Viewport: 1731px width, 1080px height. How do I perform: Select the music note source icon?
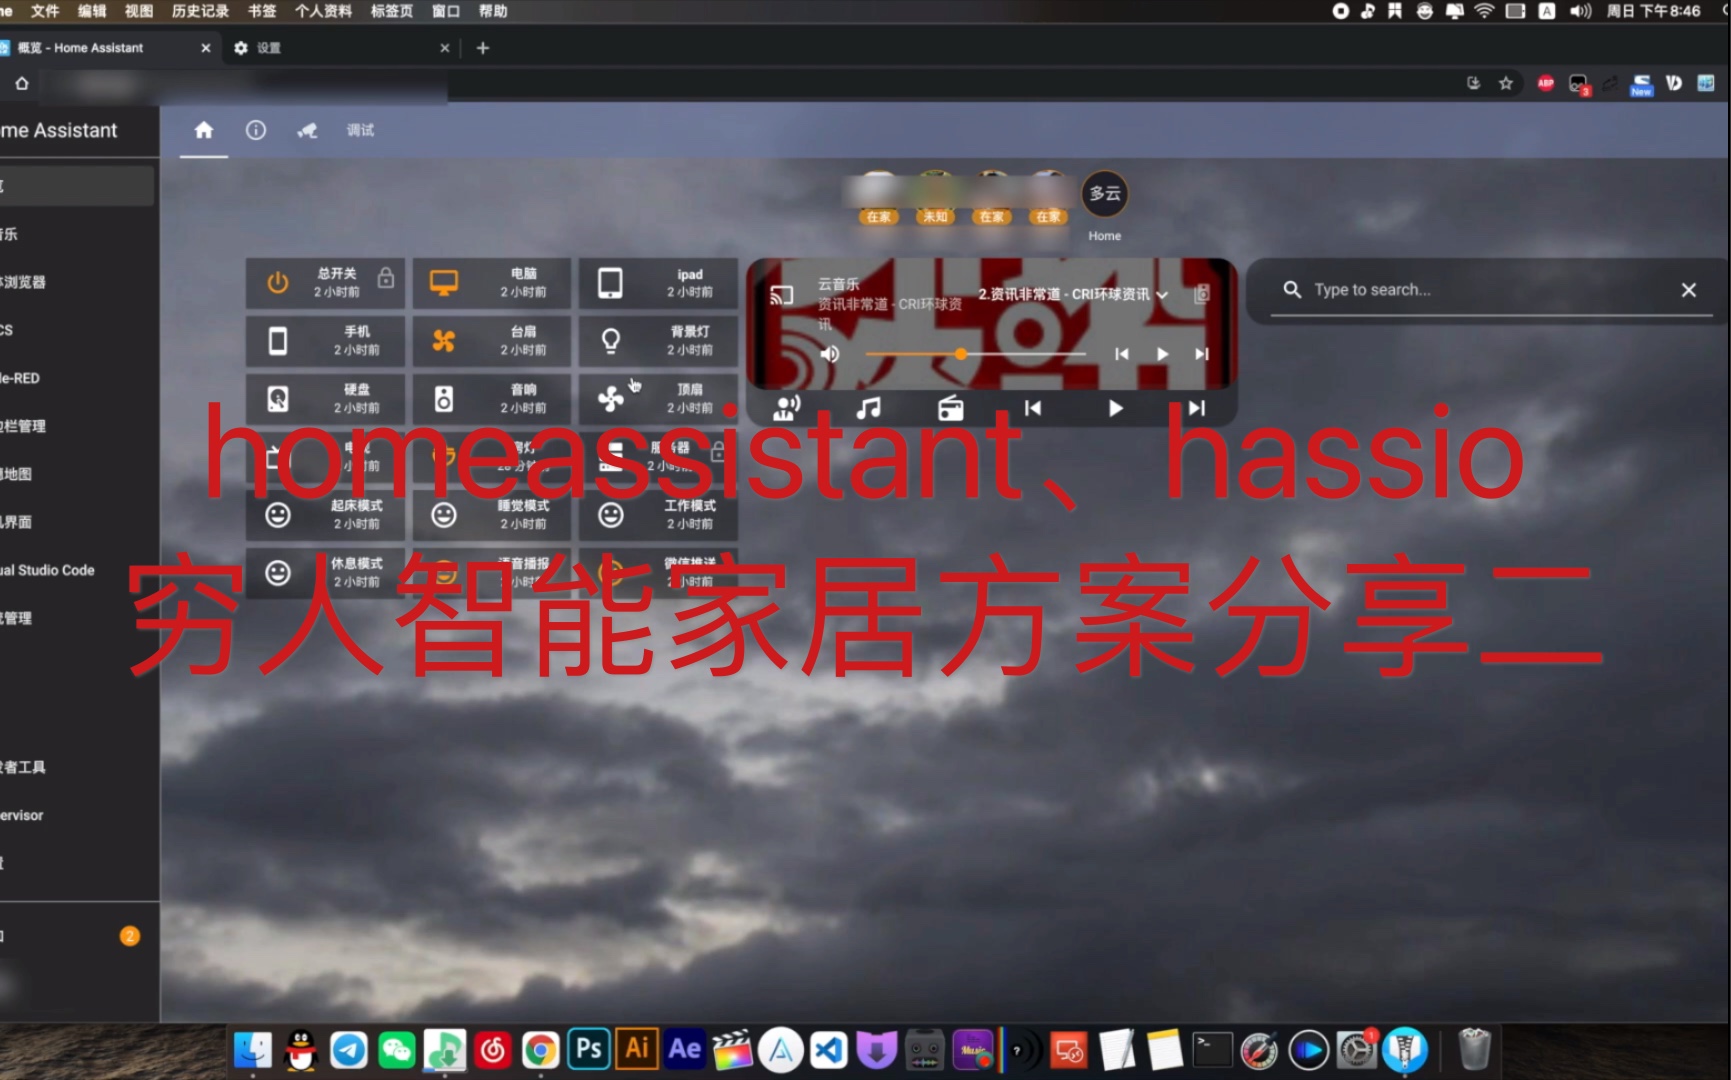[869, 407]
